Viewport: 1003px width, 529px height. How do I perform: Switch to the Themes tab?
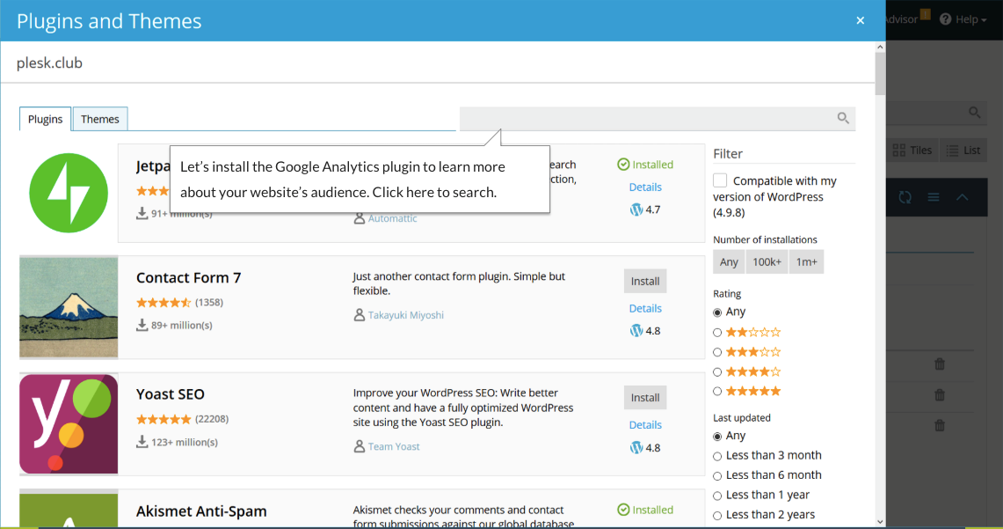click(100, 119)
